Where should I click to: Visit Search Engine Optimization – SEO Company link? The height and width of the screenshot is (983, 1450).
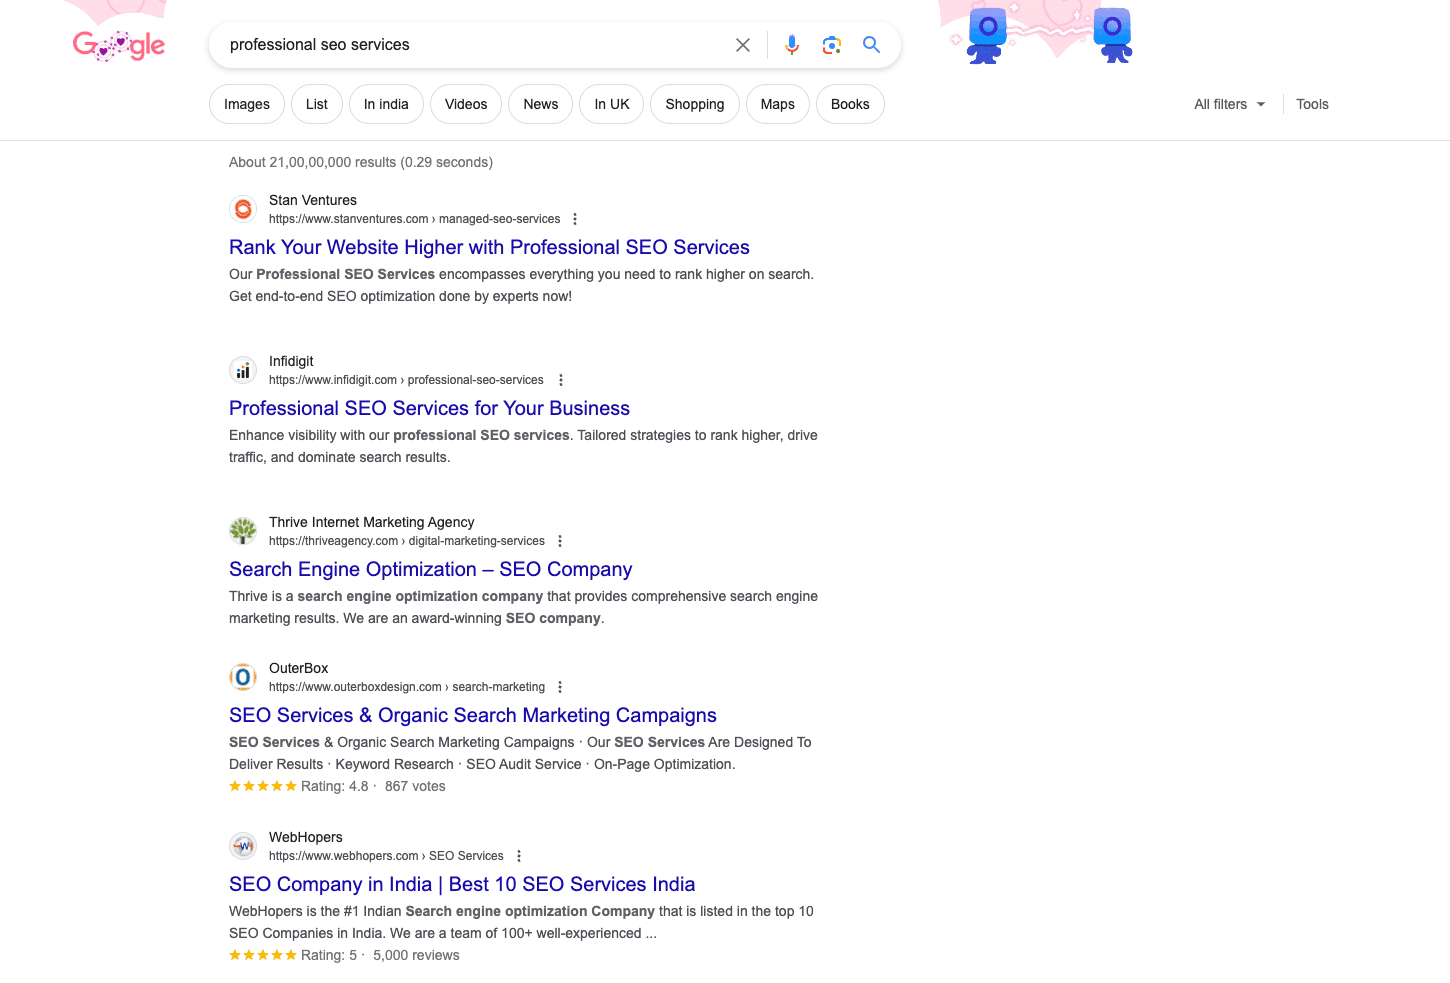pos(430,569)
